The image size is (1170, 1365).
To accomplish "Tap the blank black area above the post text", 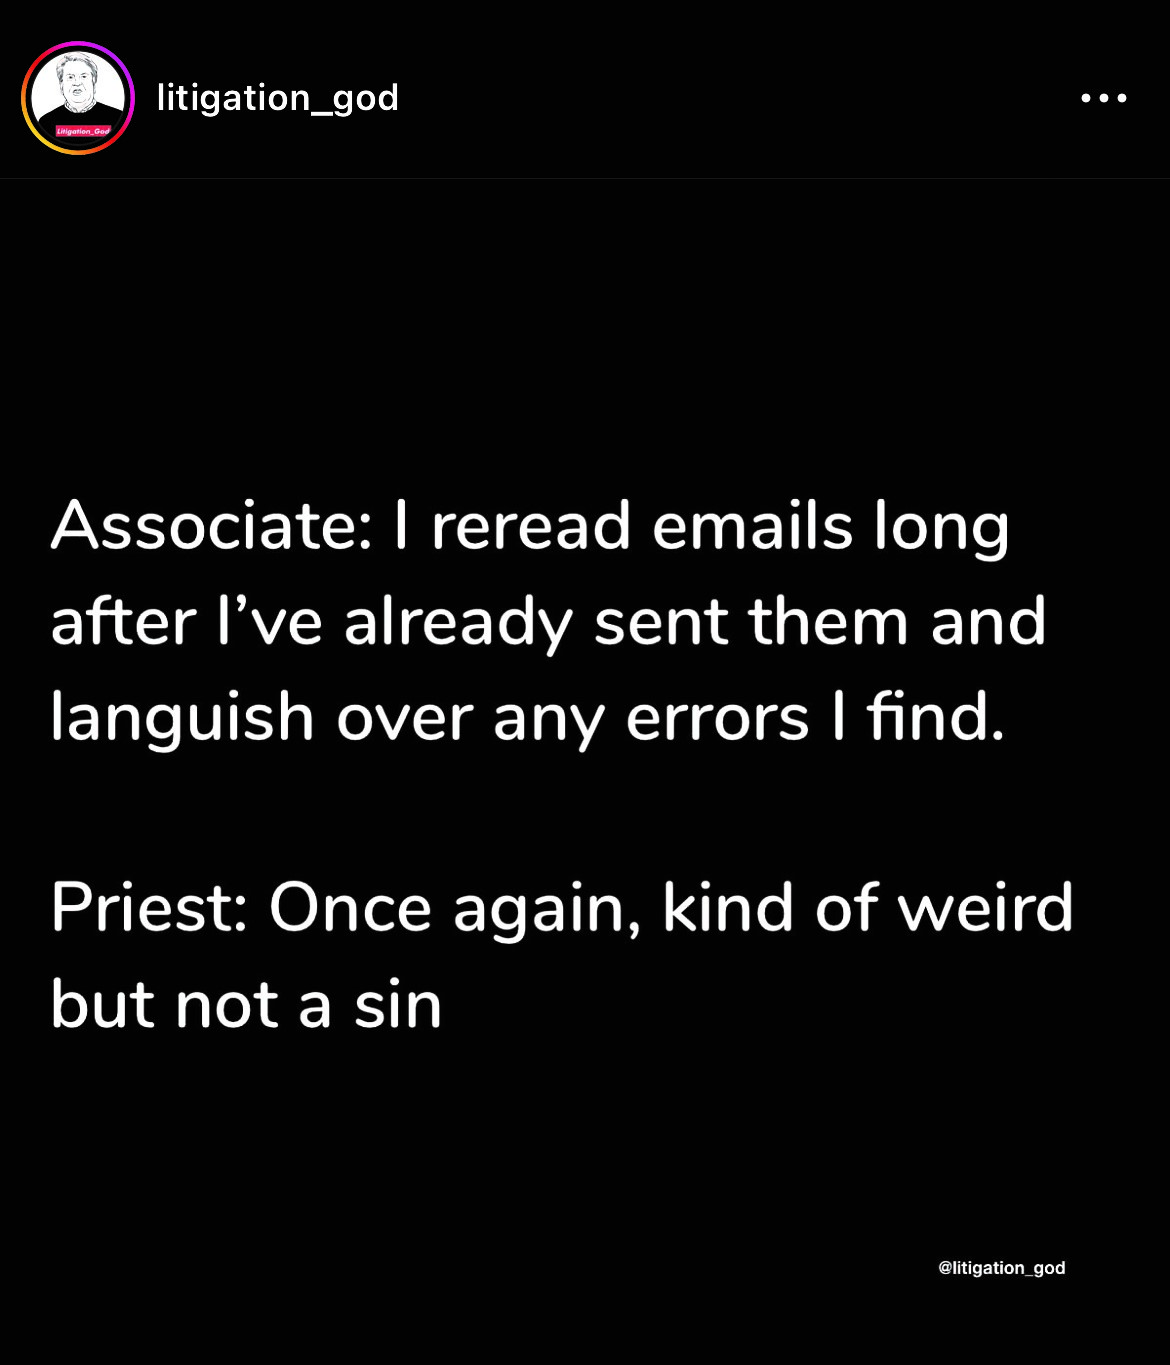I will (x=585, y=330).
